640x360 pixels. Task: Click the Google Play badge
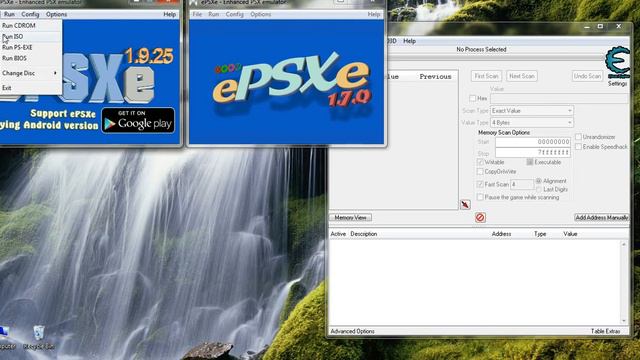[x=138, y=120]
